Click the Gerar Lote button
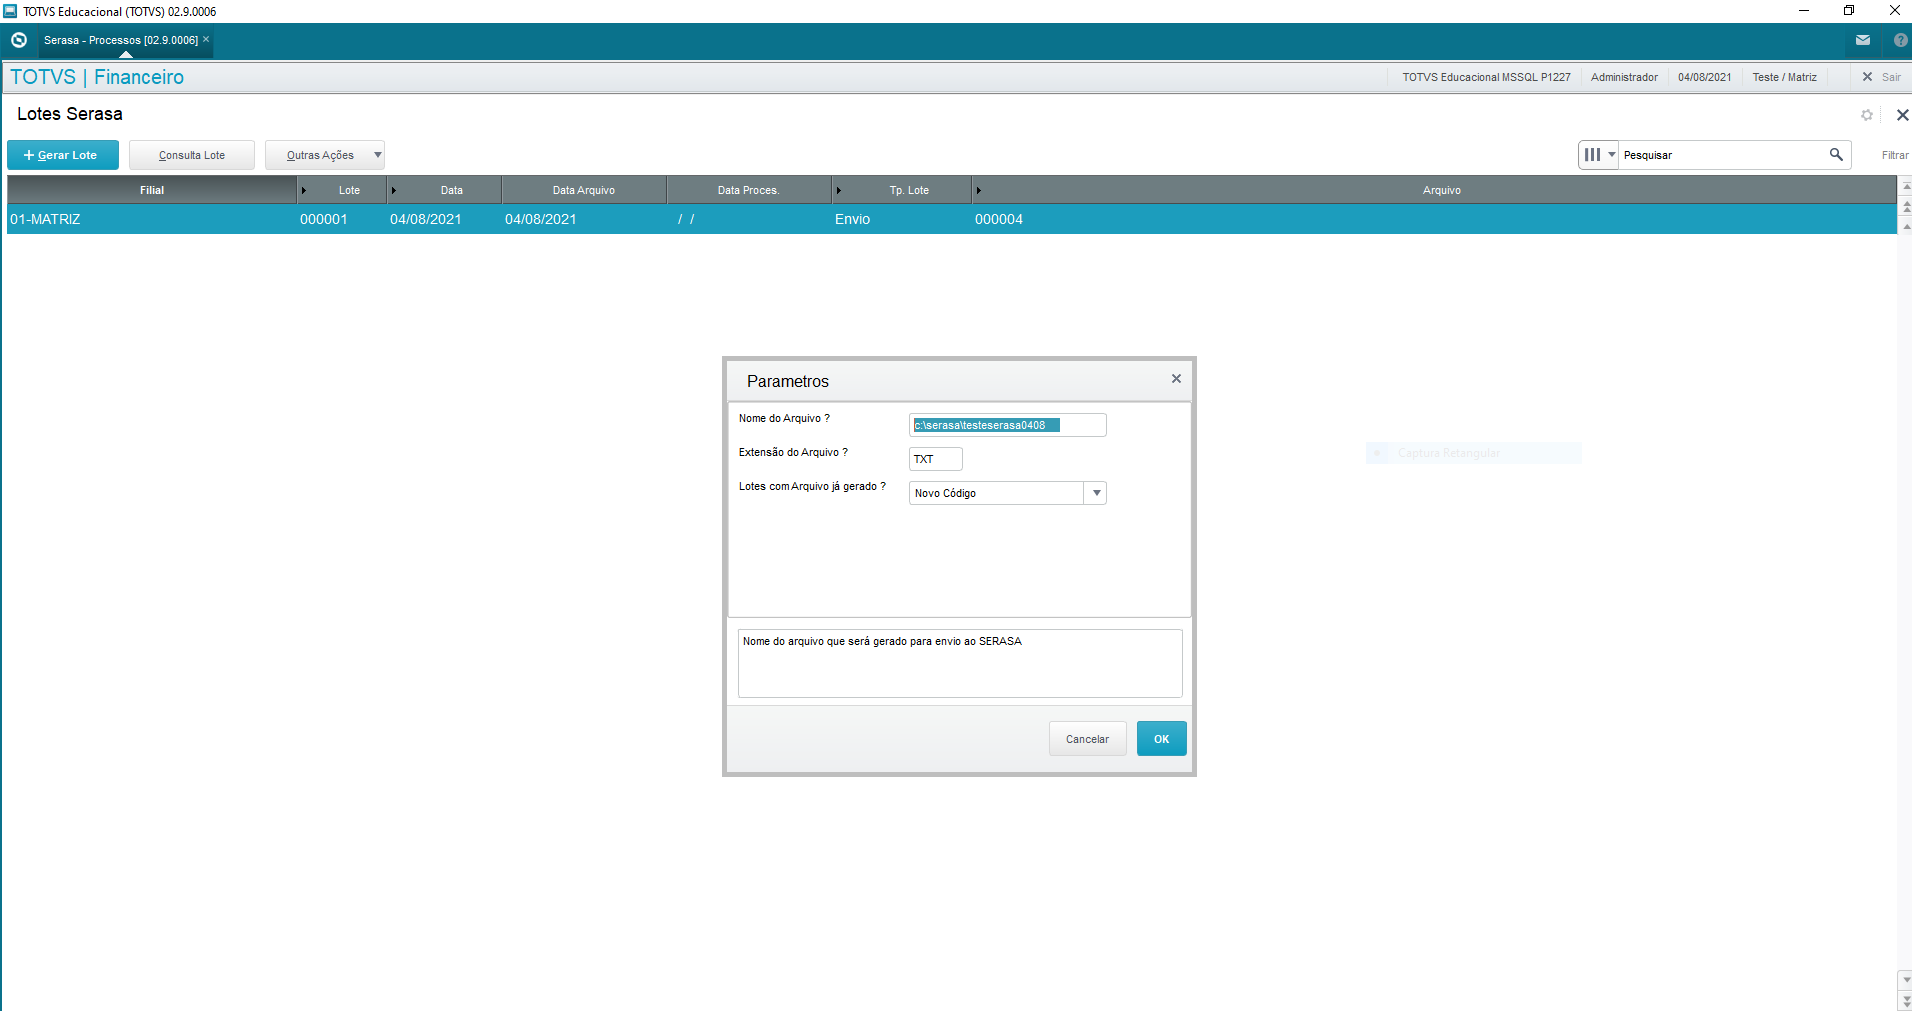Viewport: 1912px width, 1011px height. click(x=63, y=155)
